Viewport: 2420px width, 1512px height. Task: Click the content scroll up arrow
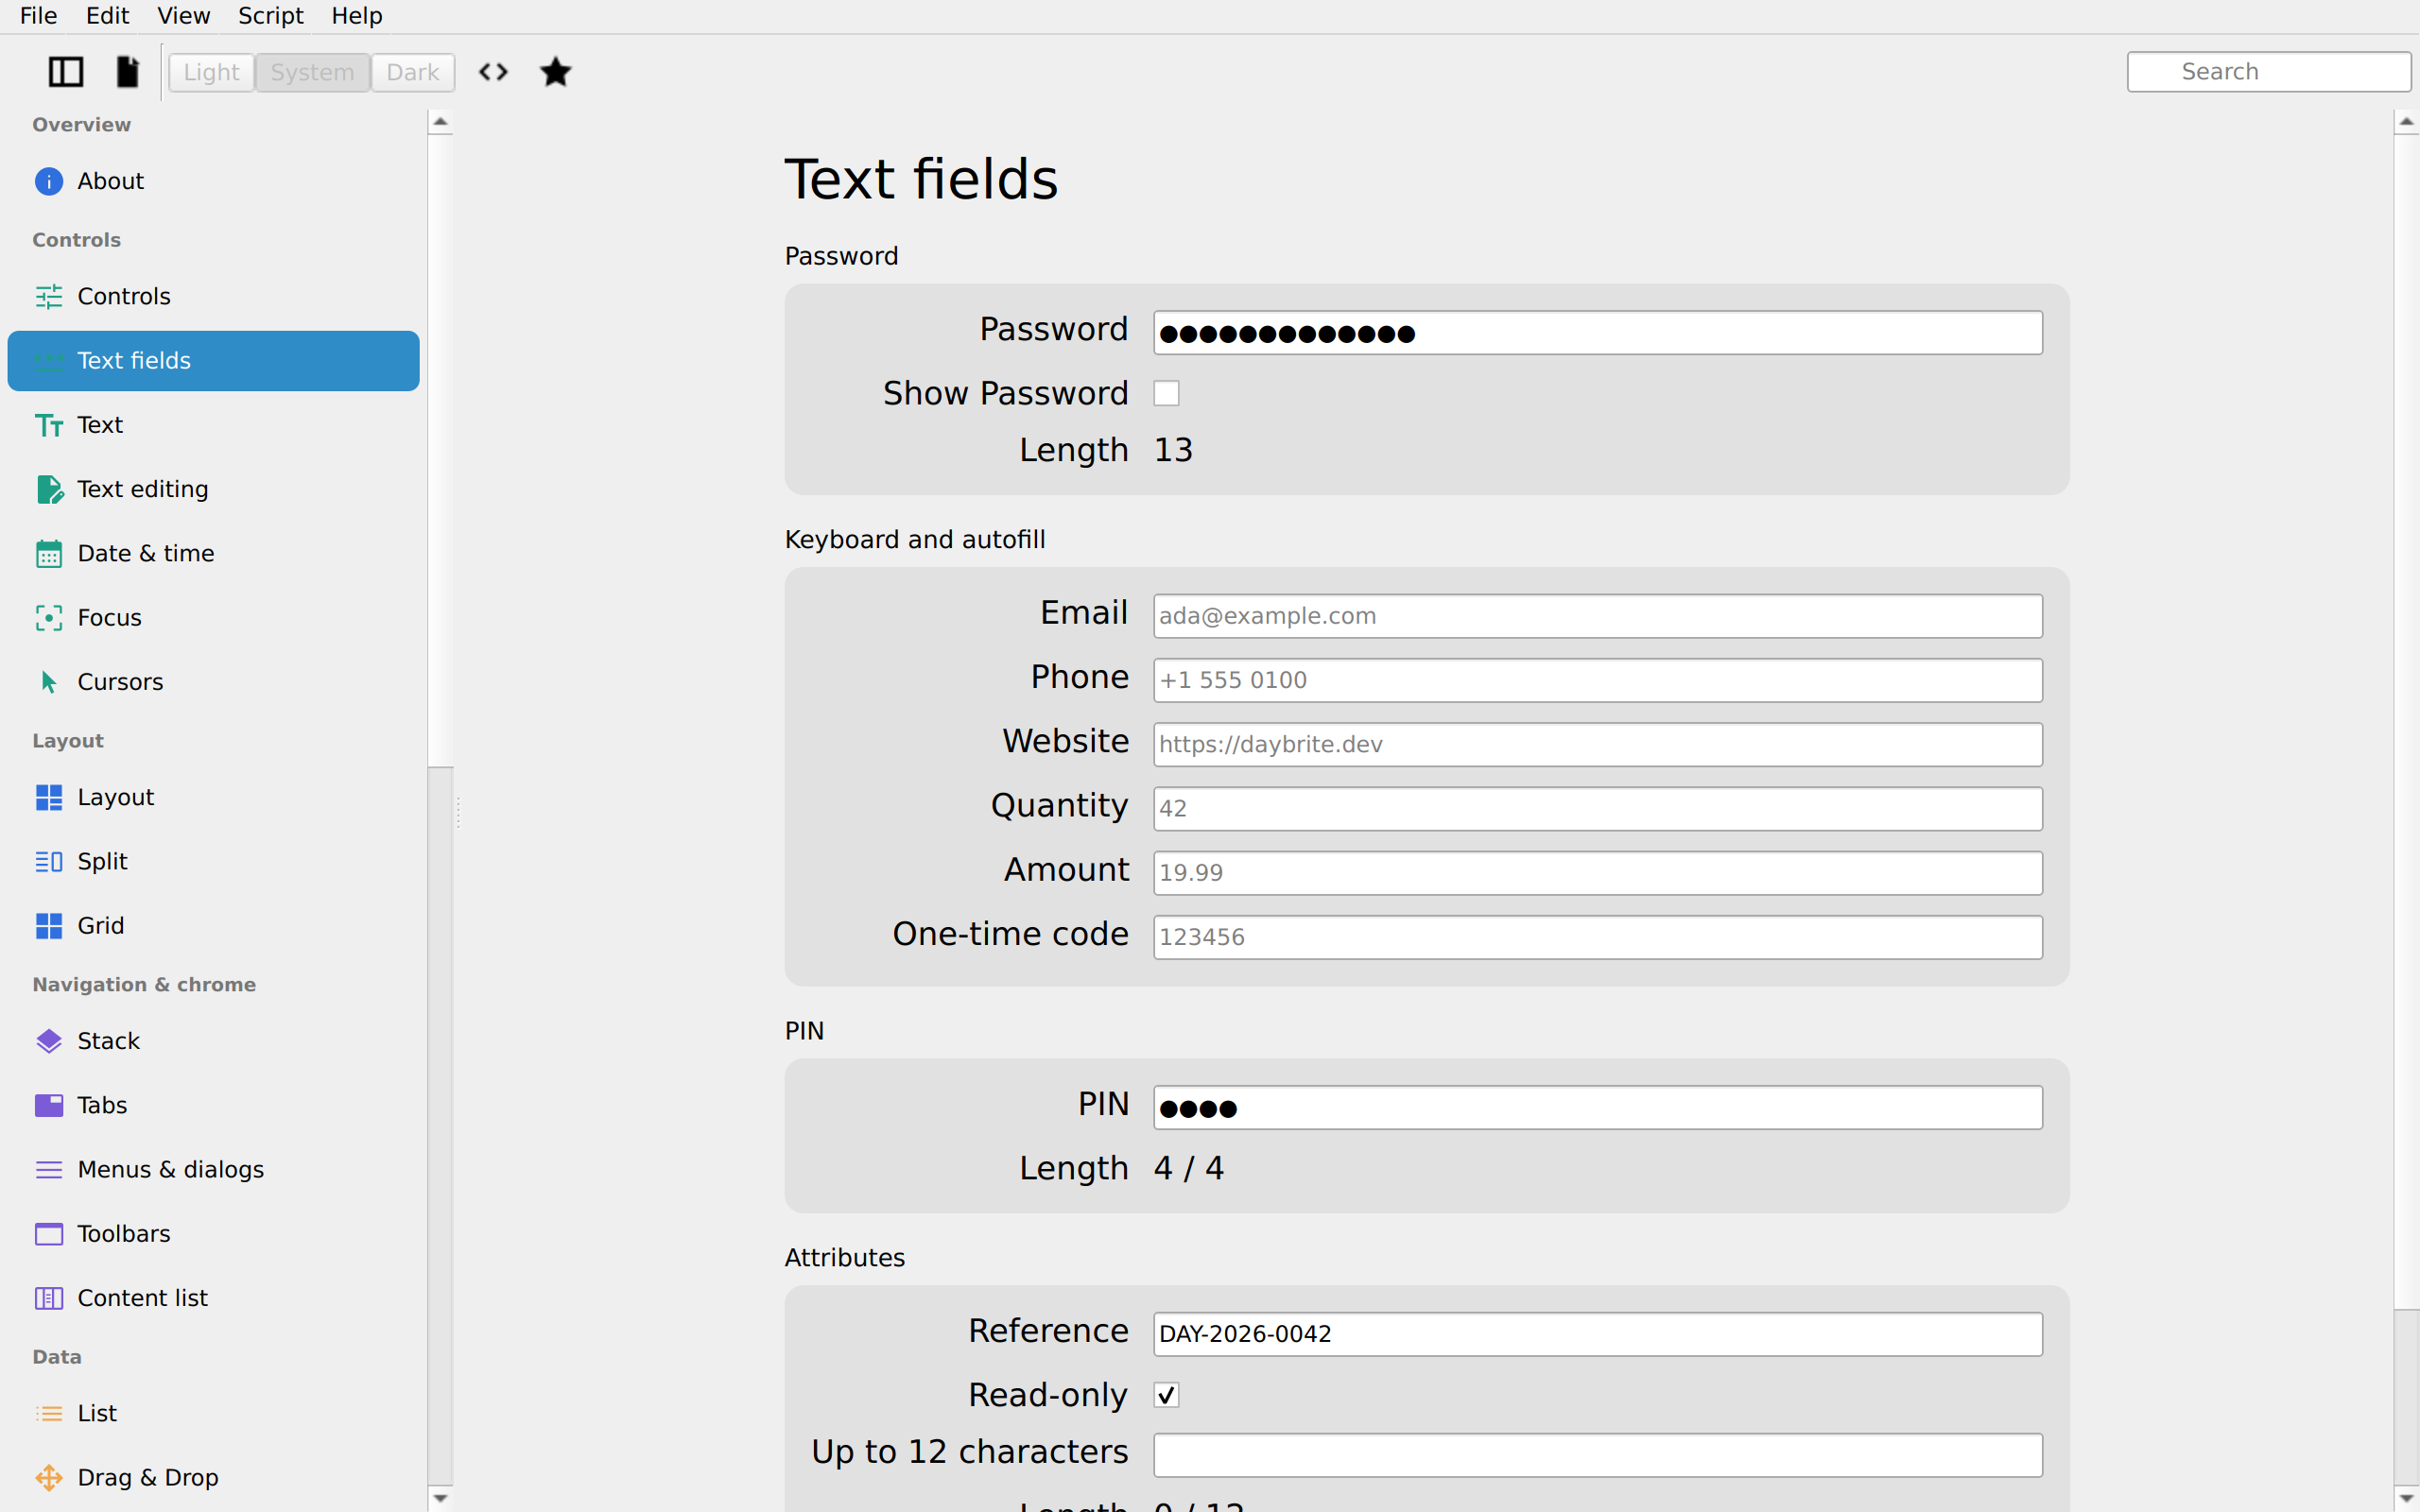[2406, 122]
